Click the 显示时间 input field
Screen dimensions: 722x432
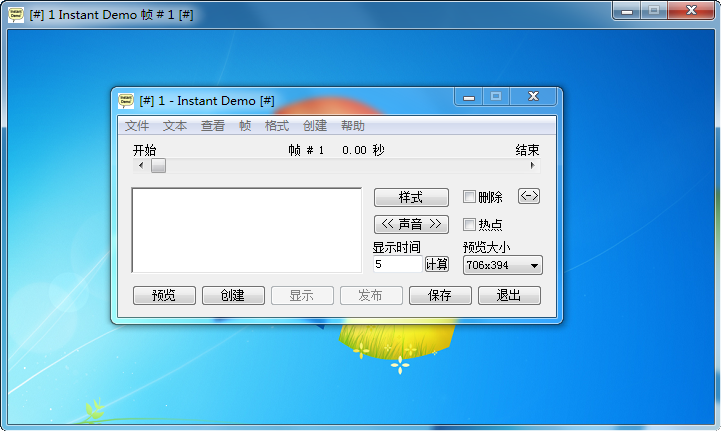click(x=397, y=265)
